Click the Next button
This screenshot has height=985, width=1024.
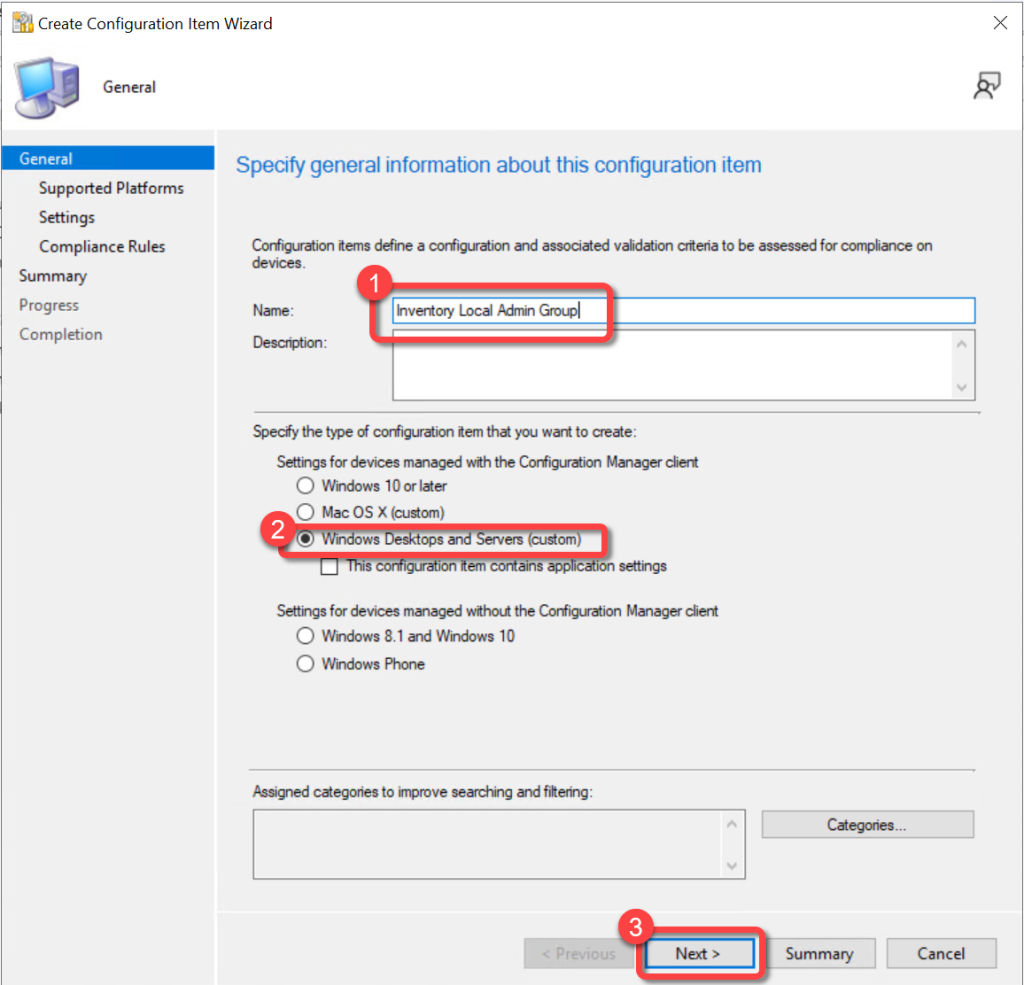[x=699, y=953]
